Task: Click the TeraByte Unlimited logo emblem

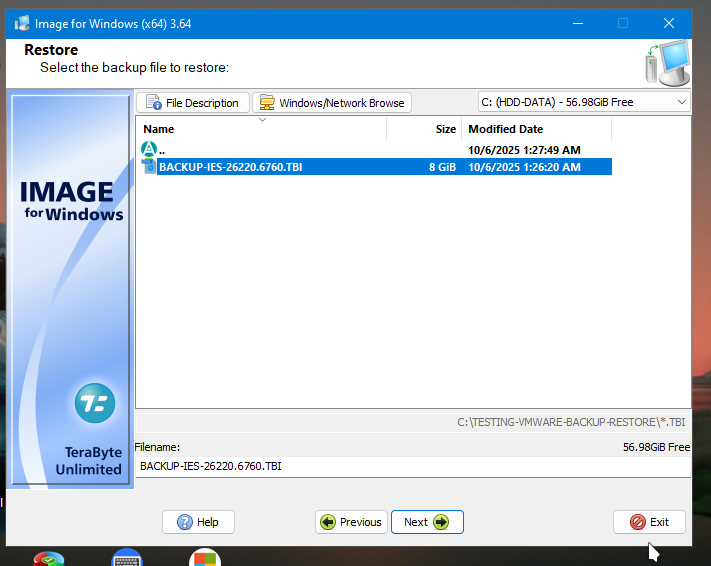Action: point(95,403)
